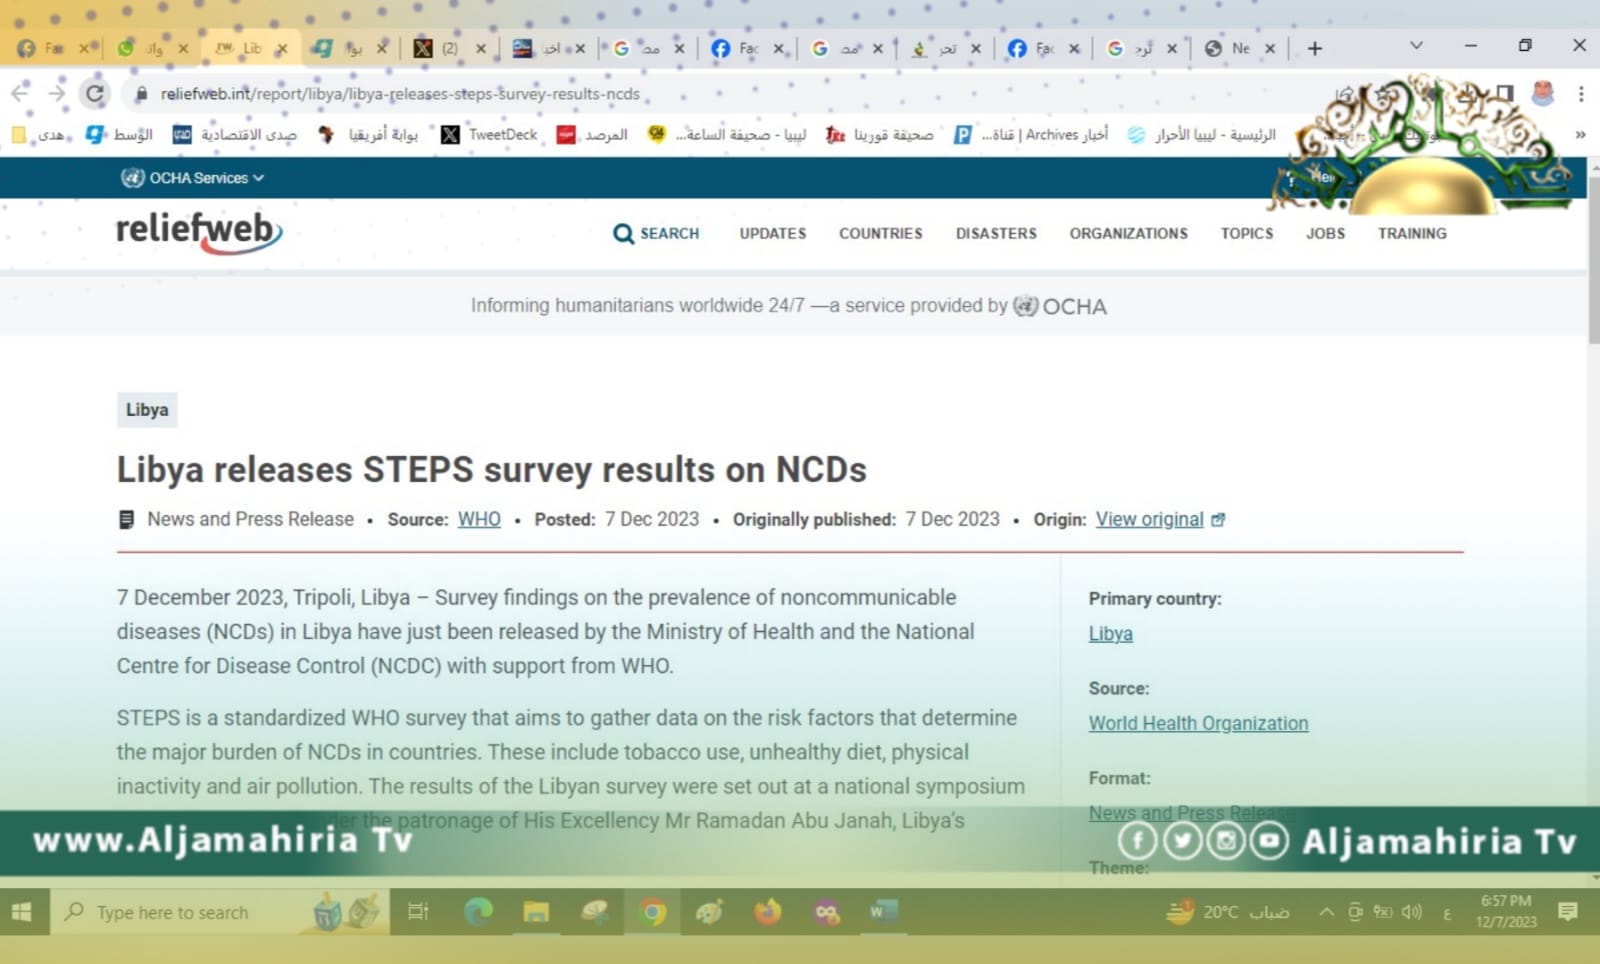
Task: Open the 'أخبار Archives' bookmark
Action: (1031, 134)
